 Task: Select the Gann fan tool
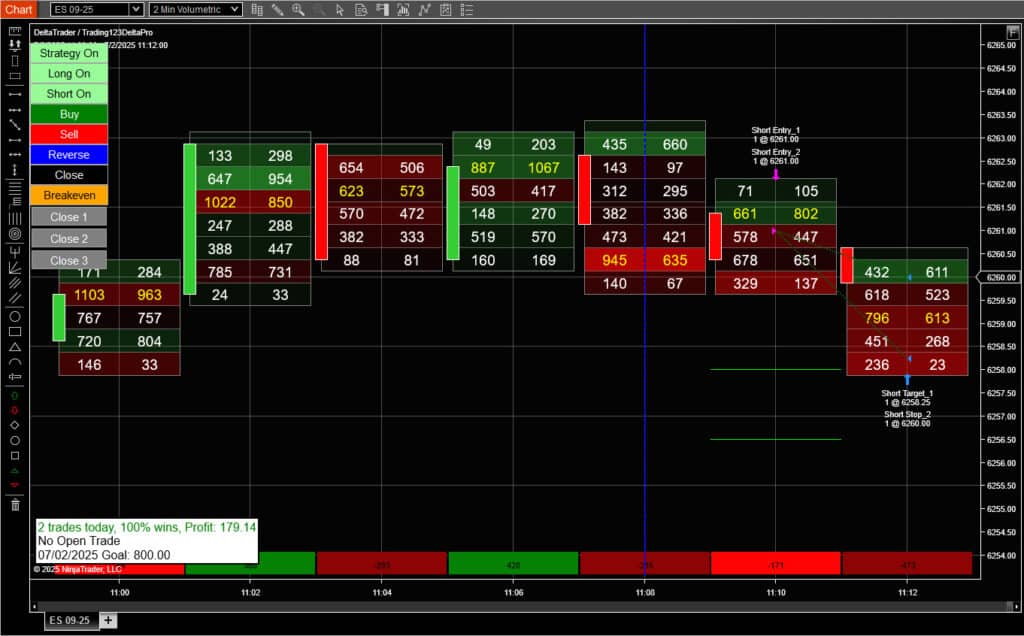click(x=15, y=267)
